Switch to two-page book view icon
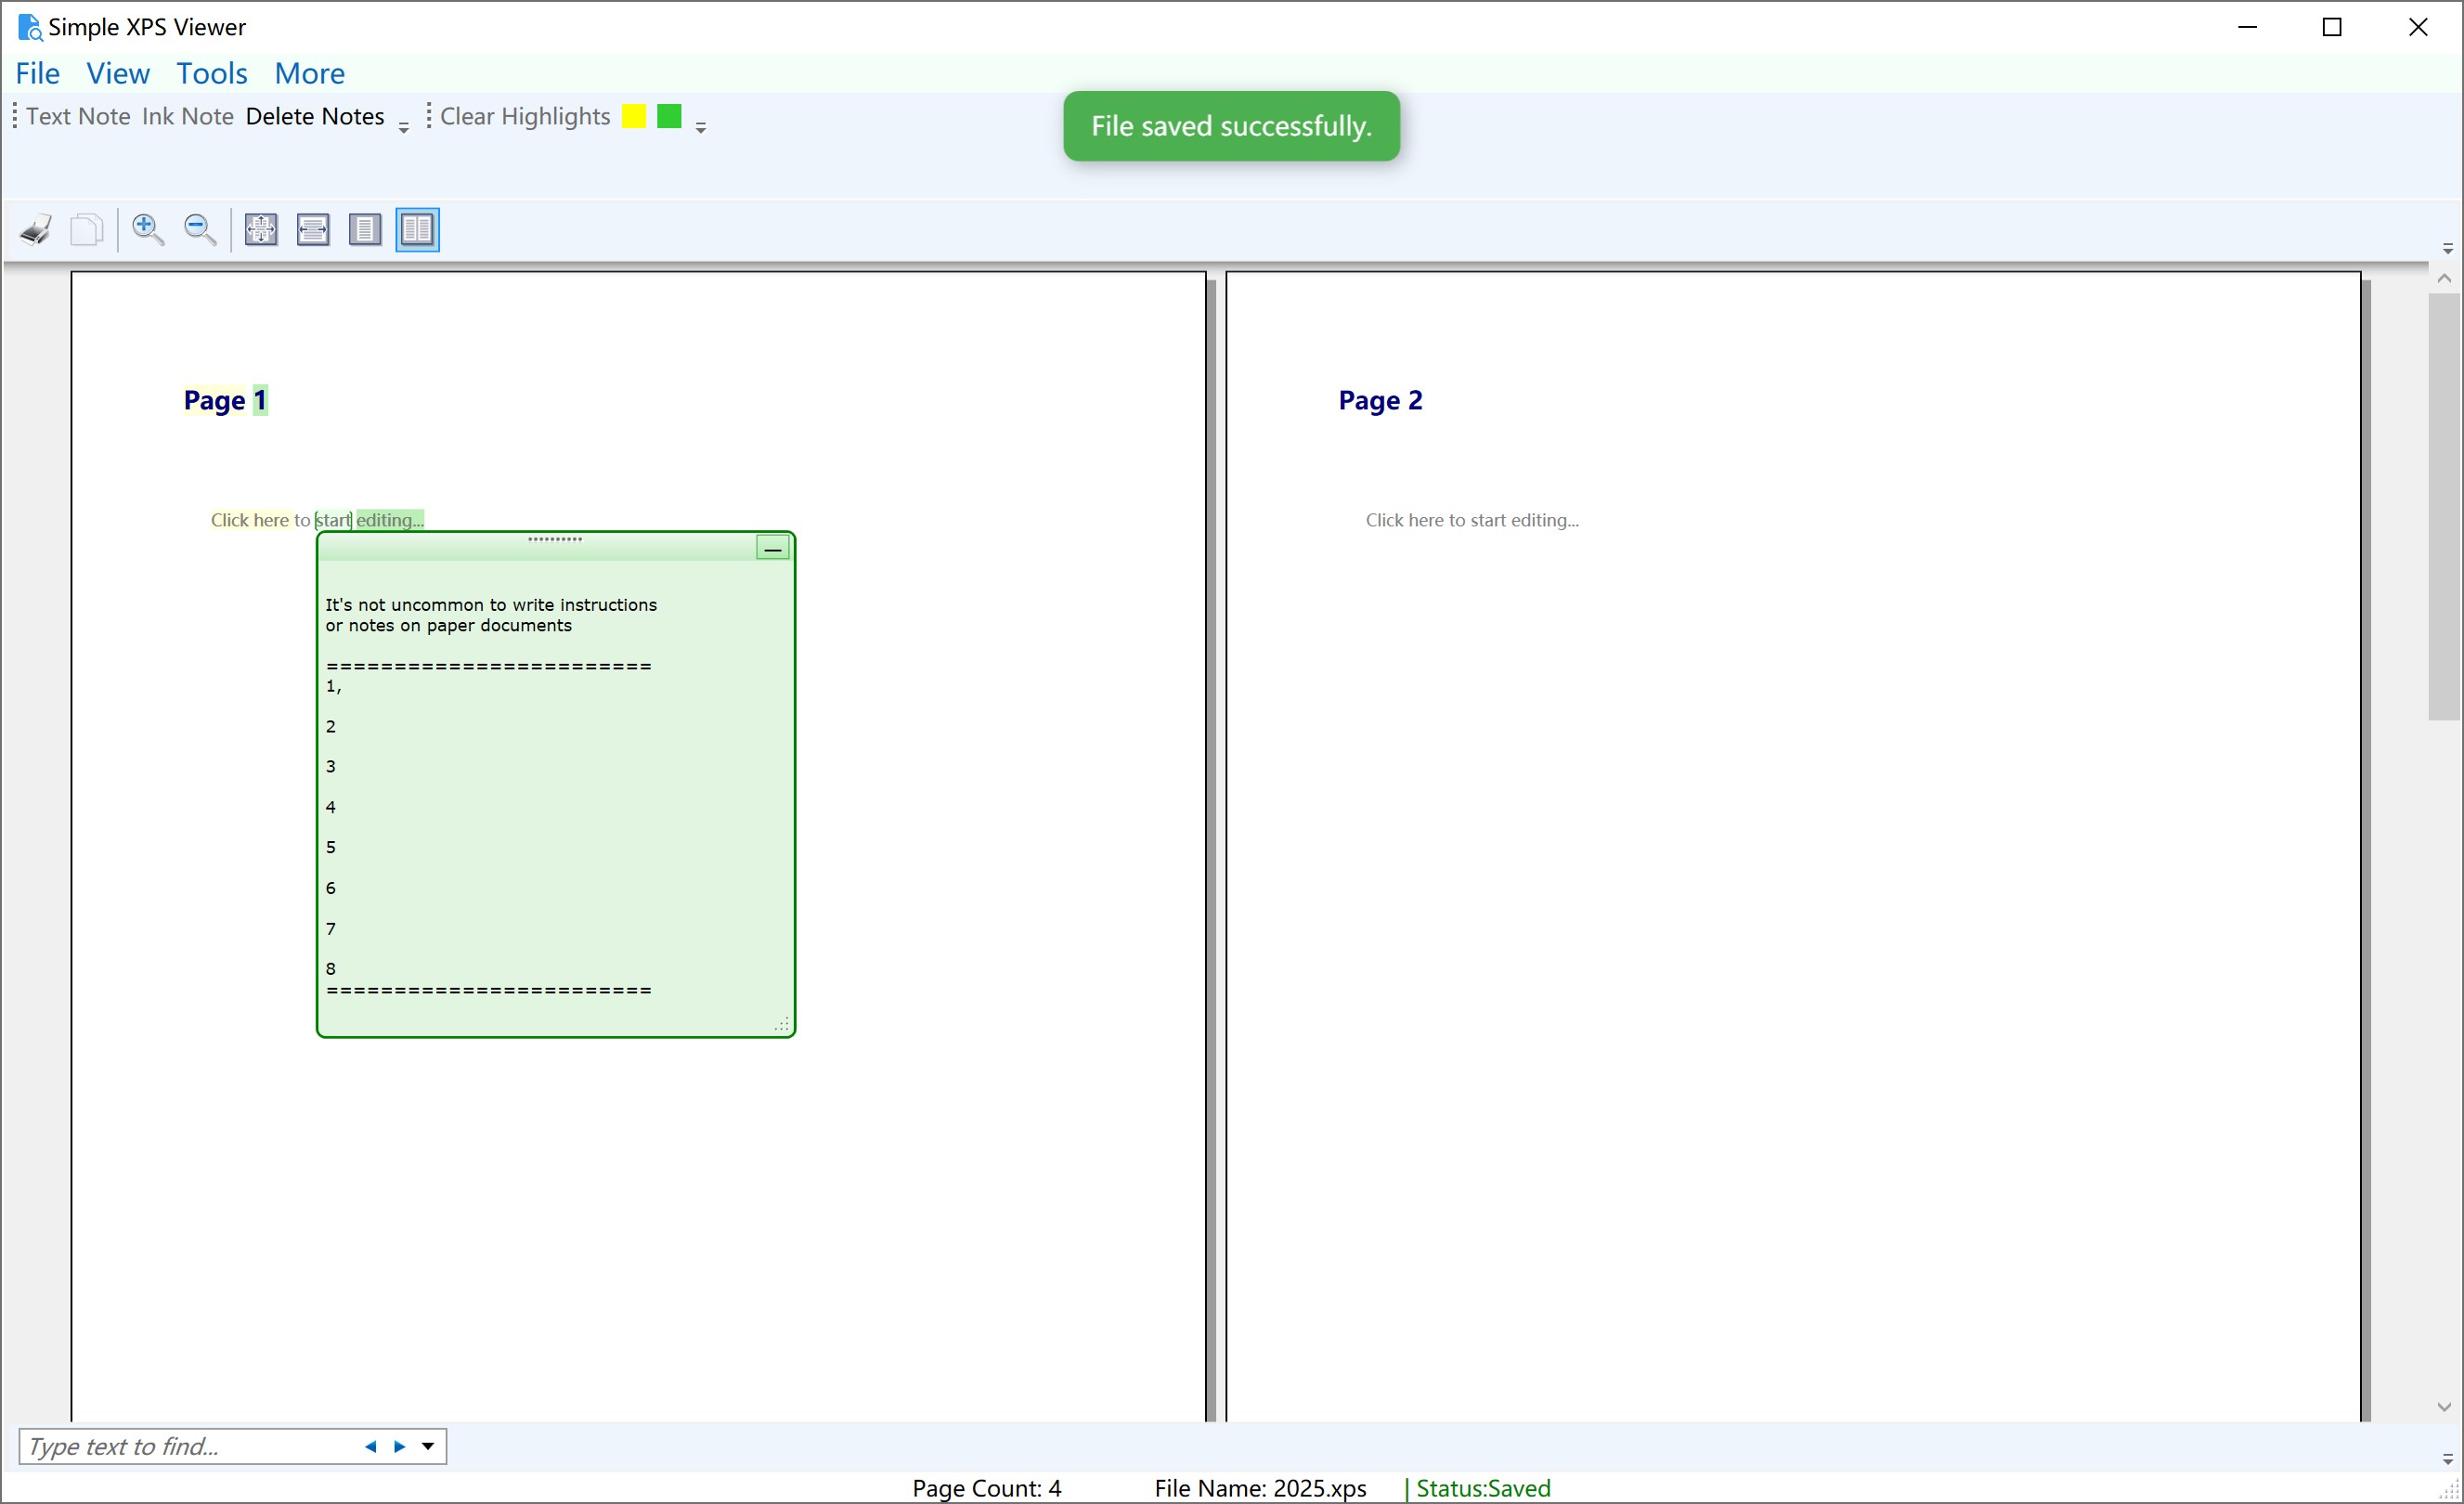This screenshot has height=1504, width=2464. coord(417,229)
